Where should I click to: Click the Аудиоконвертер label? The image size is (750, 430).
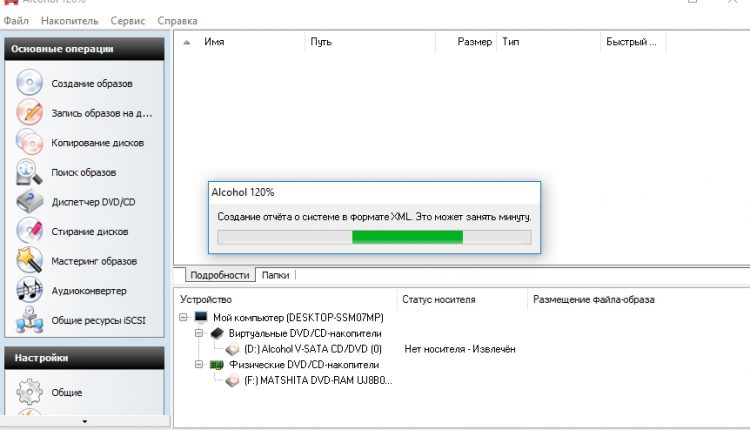tap(89, 291)
